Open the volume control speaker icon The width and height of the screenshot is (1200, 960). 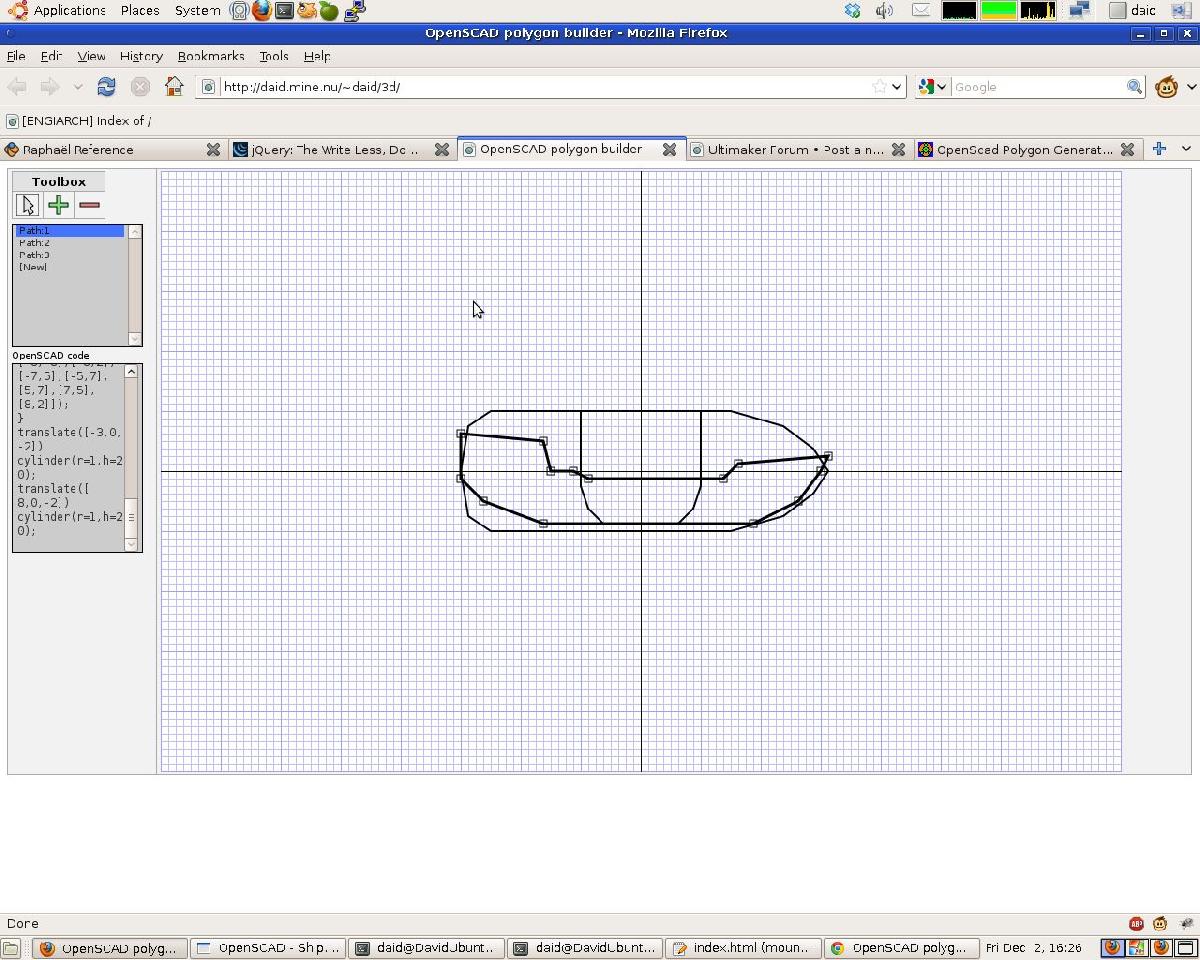click(884, 10)
